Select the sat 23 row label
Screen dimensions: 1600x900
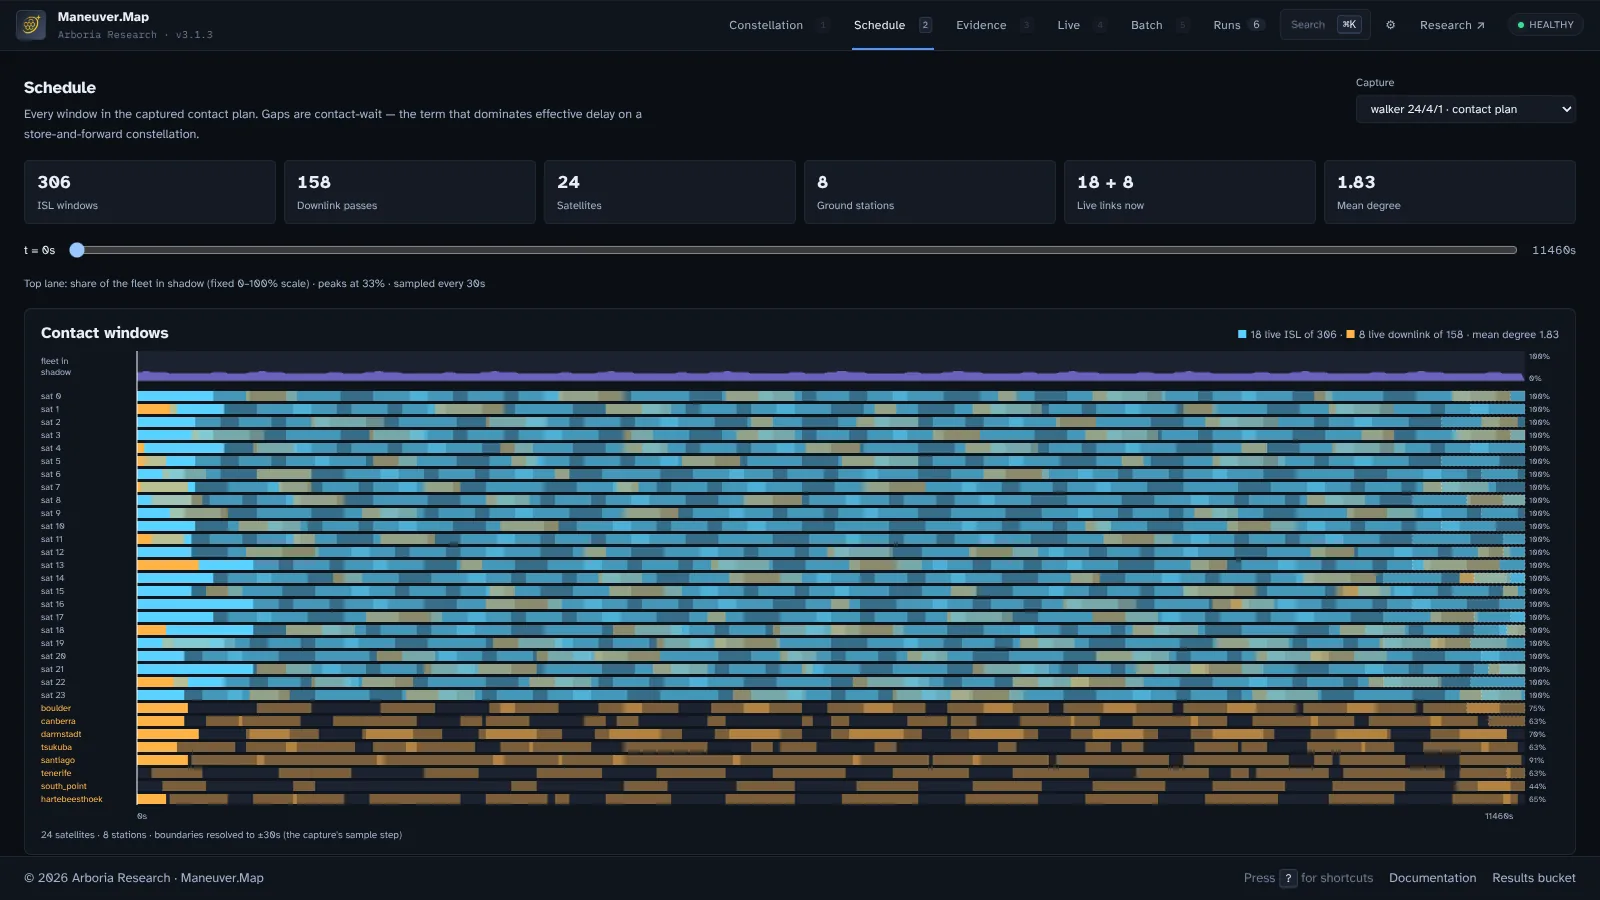(53, 695)
